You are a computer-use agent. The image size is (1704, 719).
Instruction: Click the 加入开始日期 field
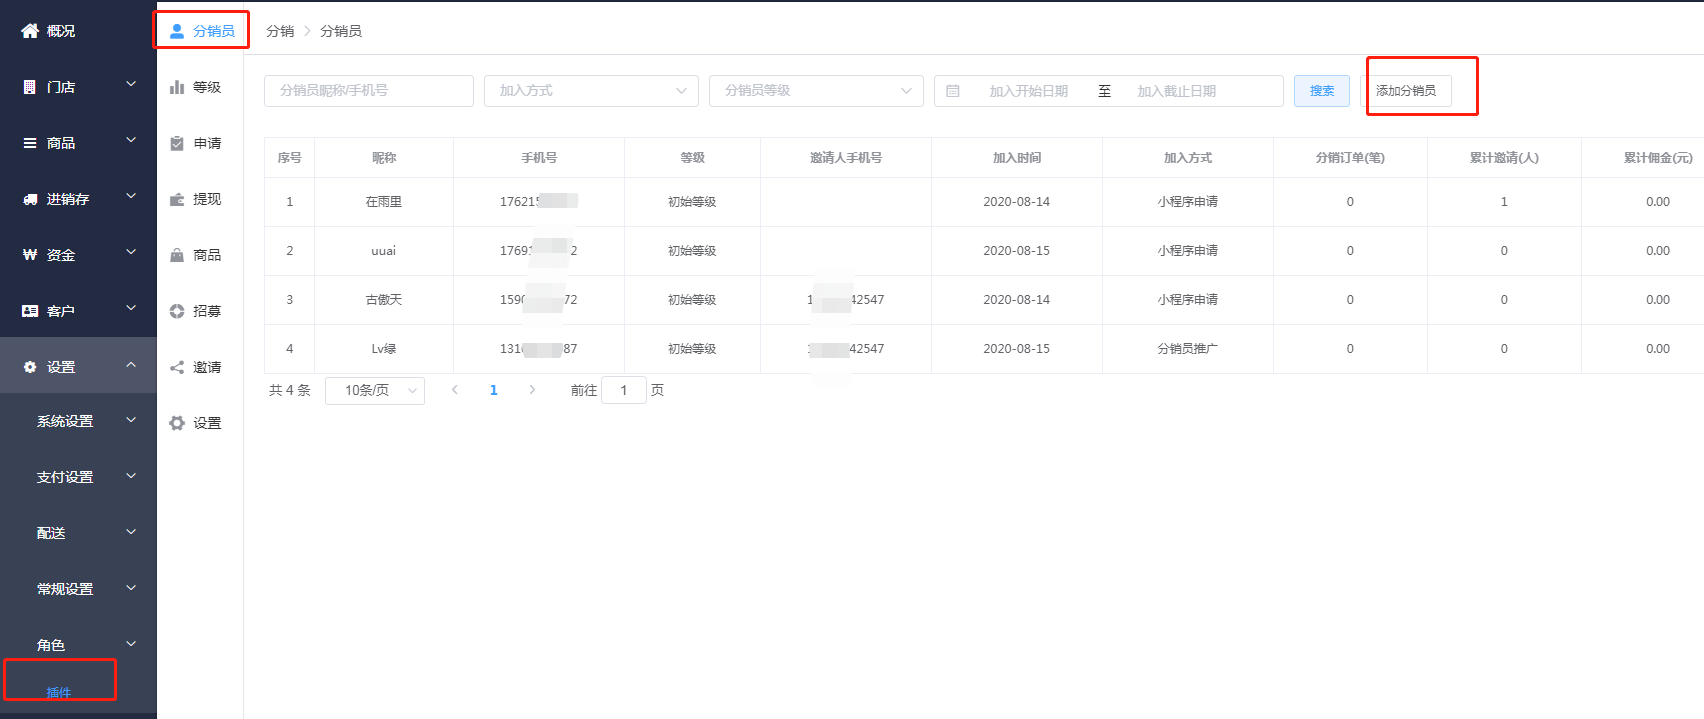click(x=1029, y=91)
